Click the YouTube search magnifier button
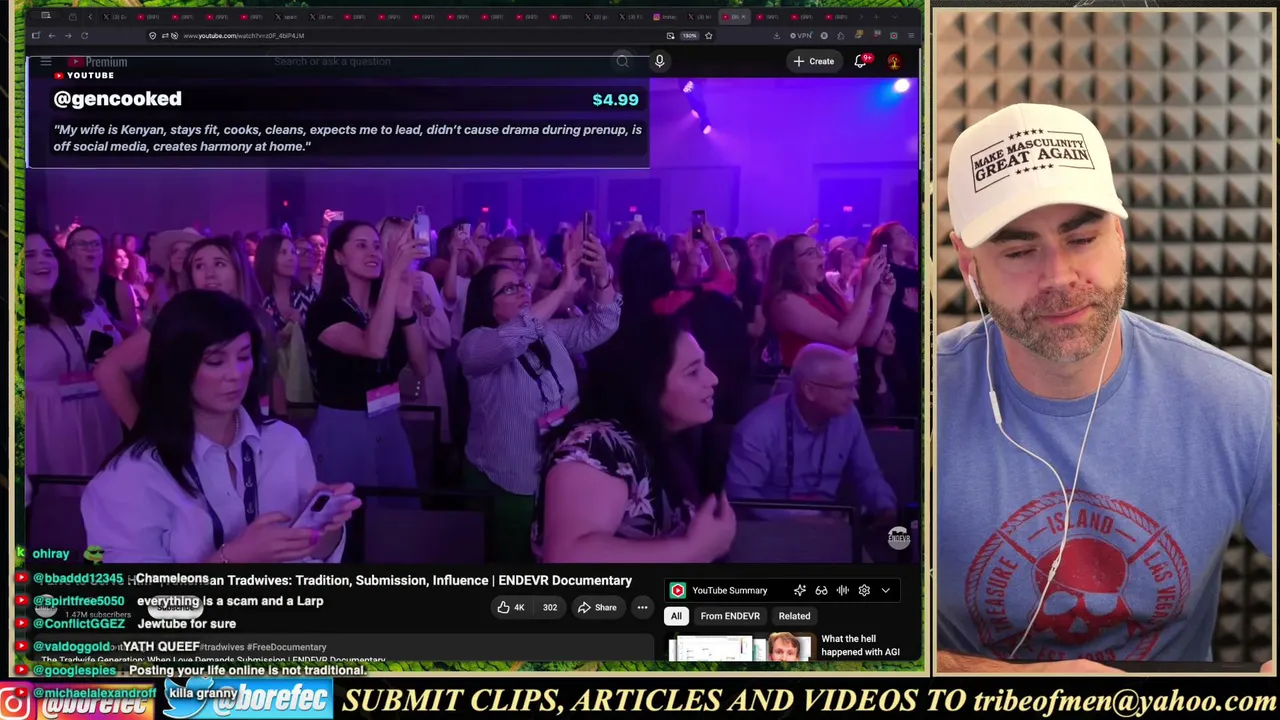 pos(622,62)
